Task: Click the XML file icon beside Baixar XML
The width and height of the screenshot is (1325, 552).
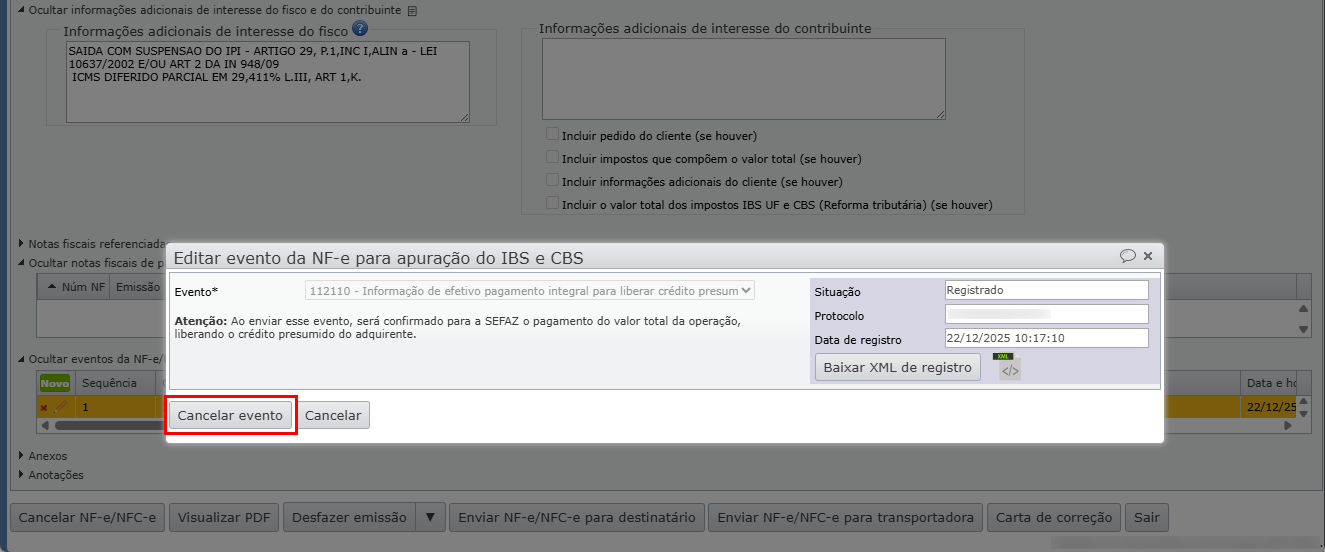Action: pyautogui.click(x=1008, y=367)
